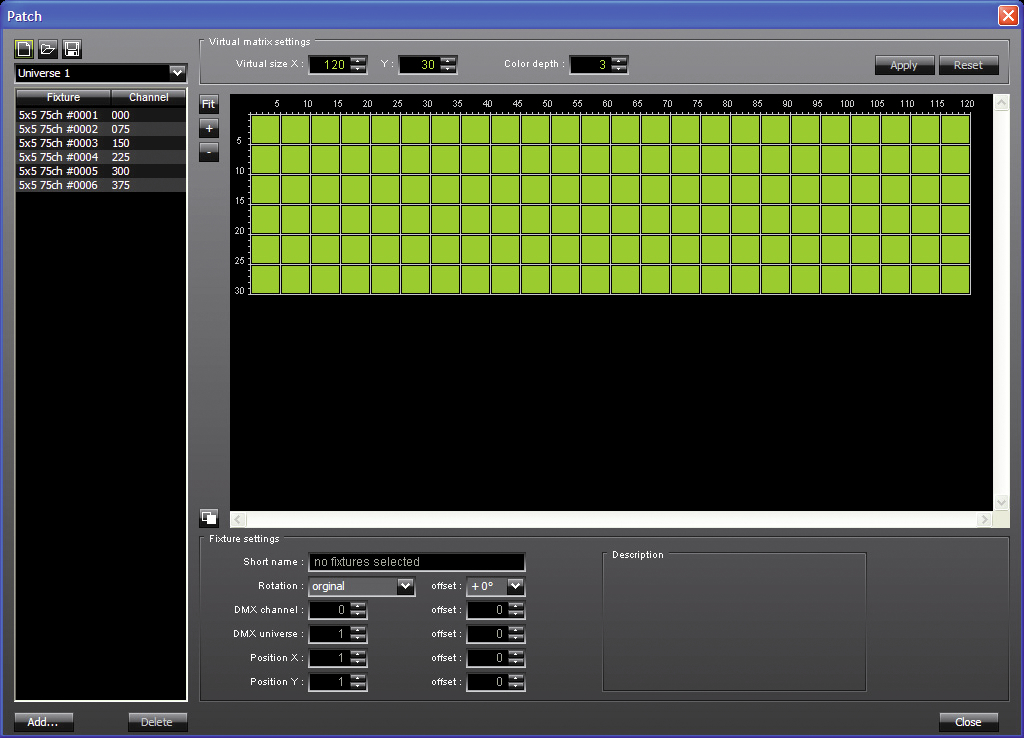
Task: Select fixture 5x5 75ch #0003
Action: click(x=58, y=143)
